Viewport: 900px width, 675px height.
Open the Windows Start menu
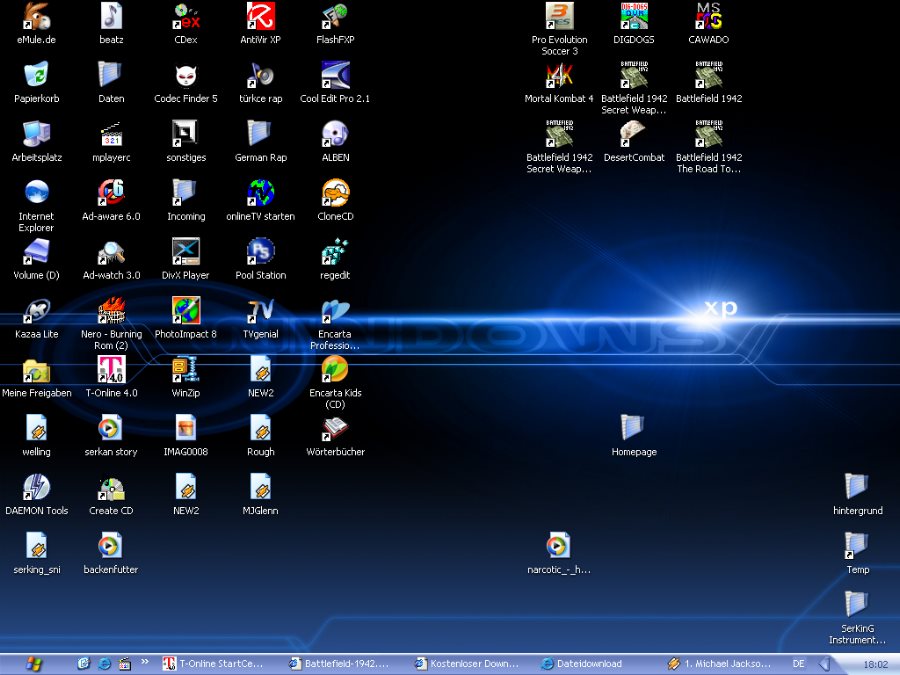click(x=33, y=664)
